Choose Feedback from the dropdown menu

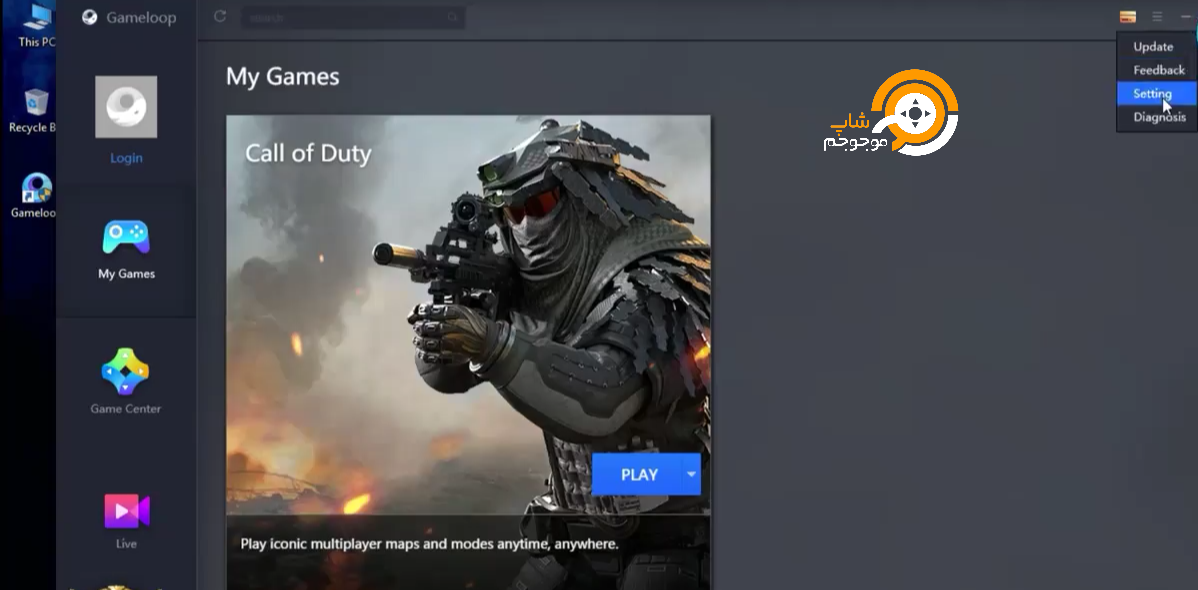point(1156,70)
